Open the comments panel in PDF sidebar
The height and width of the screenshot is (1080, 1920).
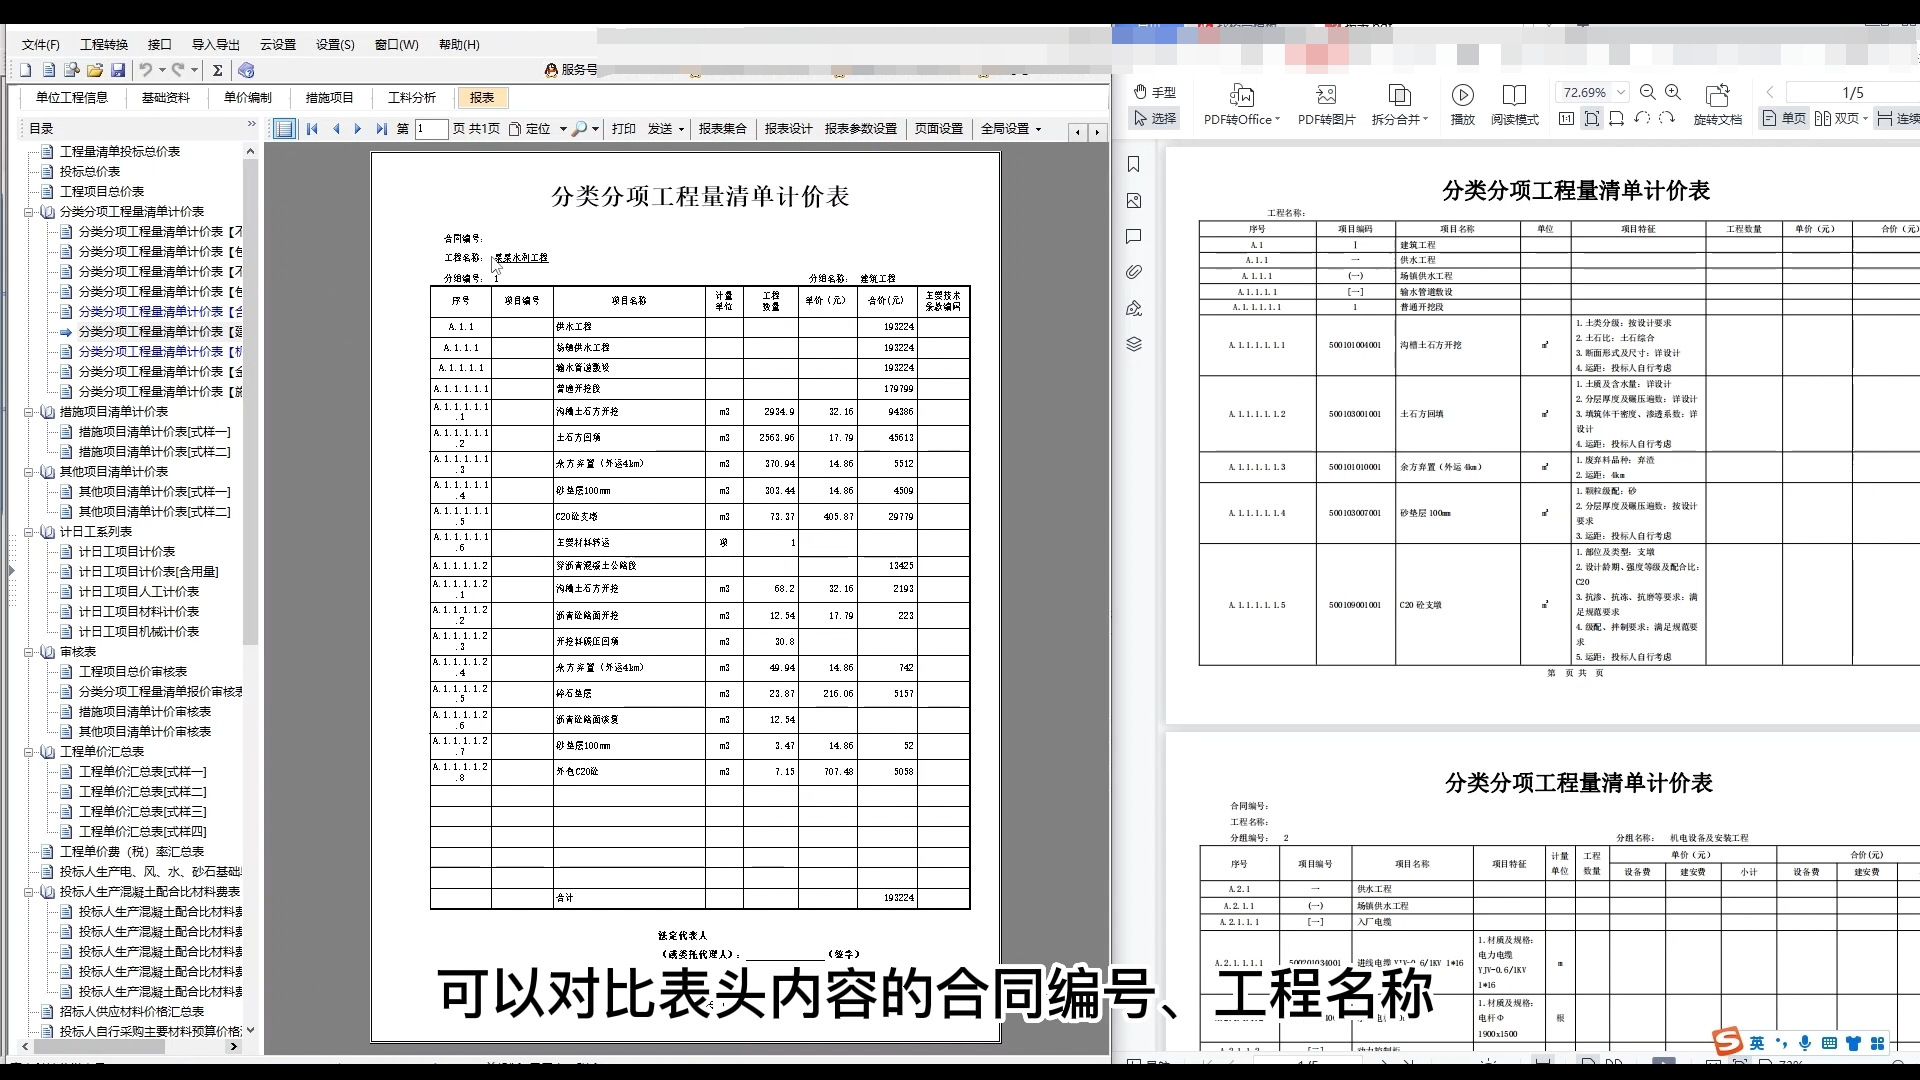coord(1134,237)
